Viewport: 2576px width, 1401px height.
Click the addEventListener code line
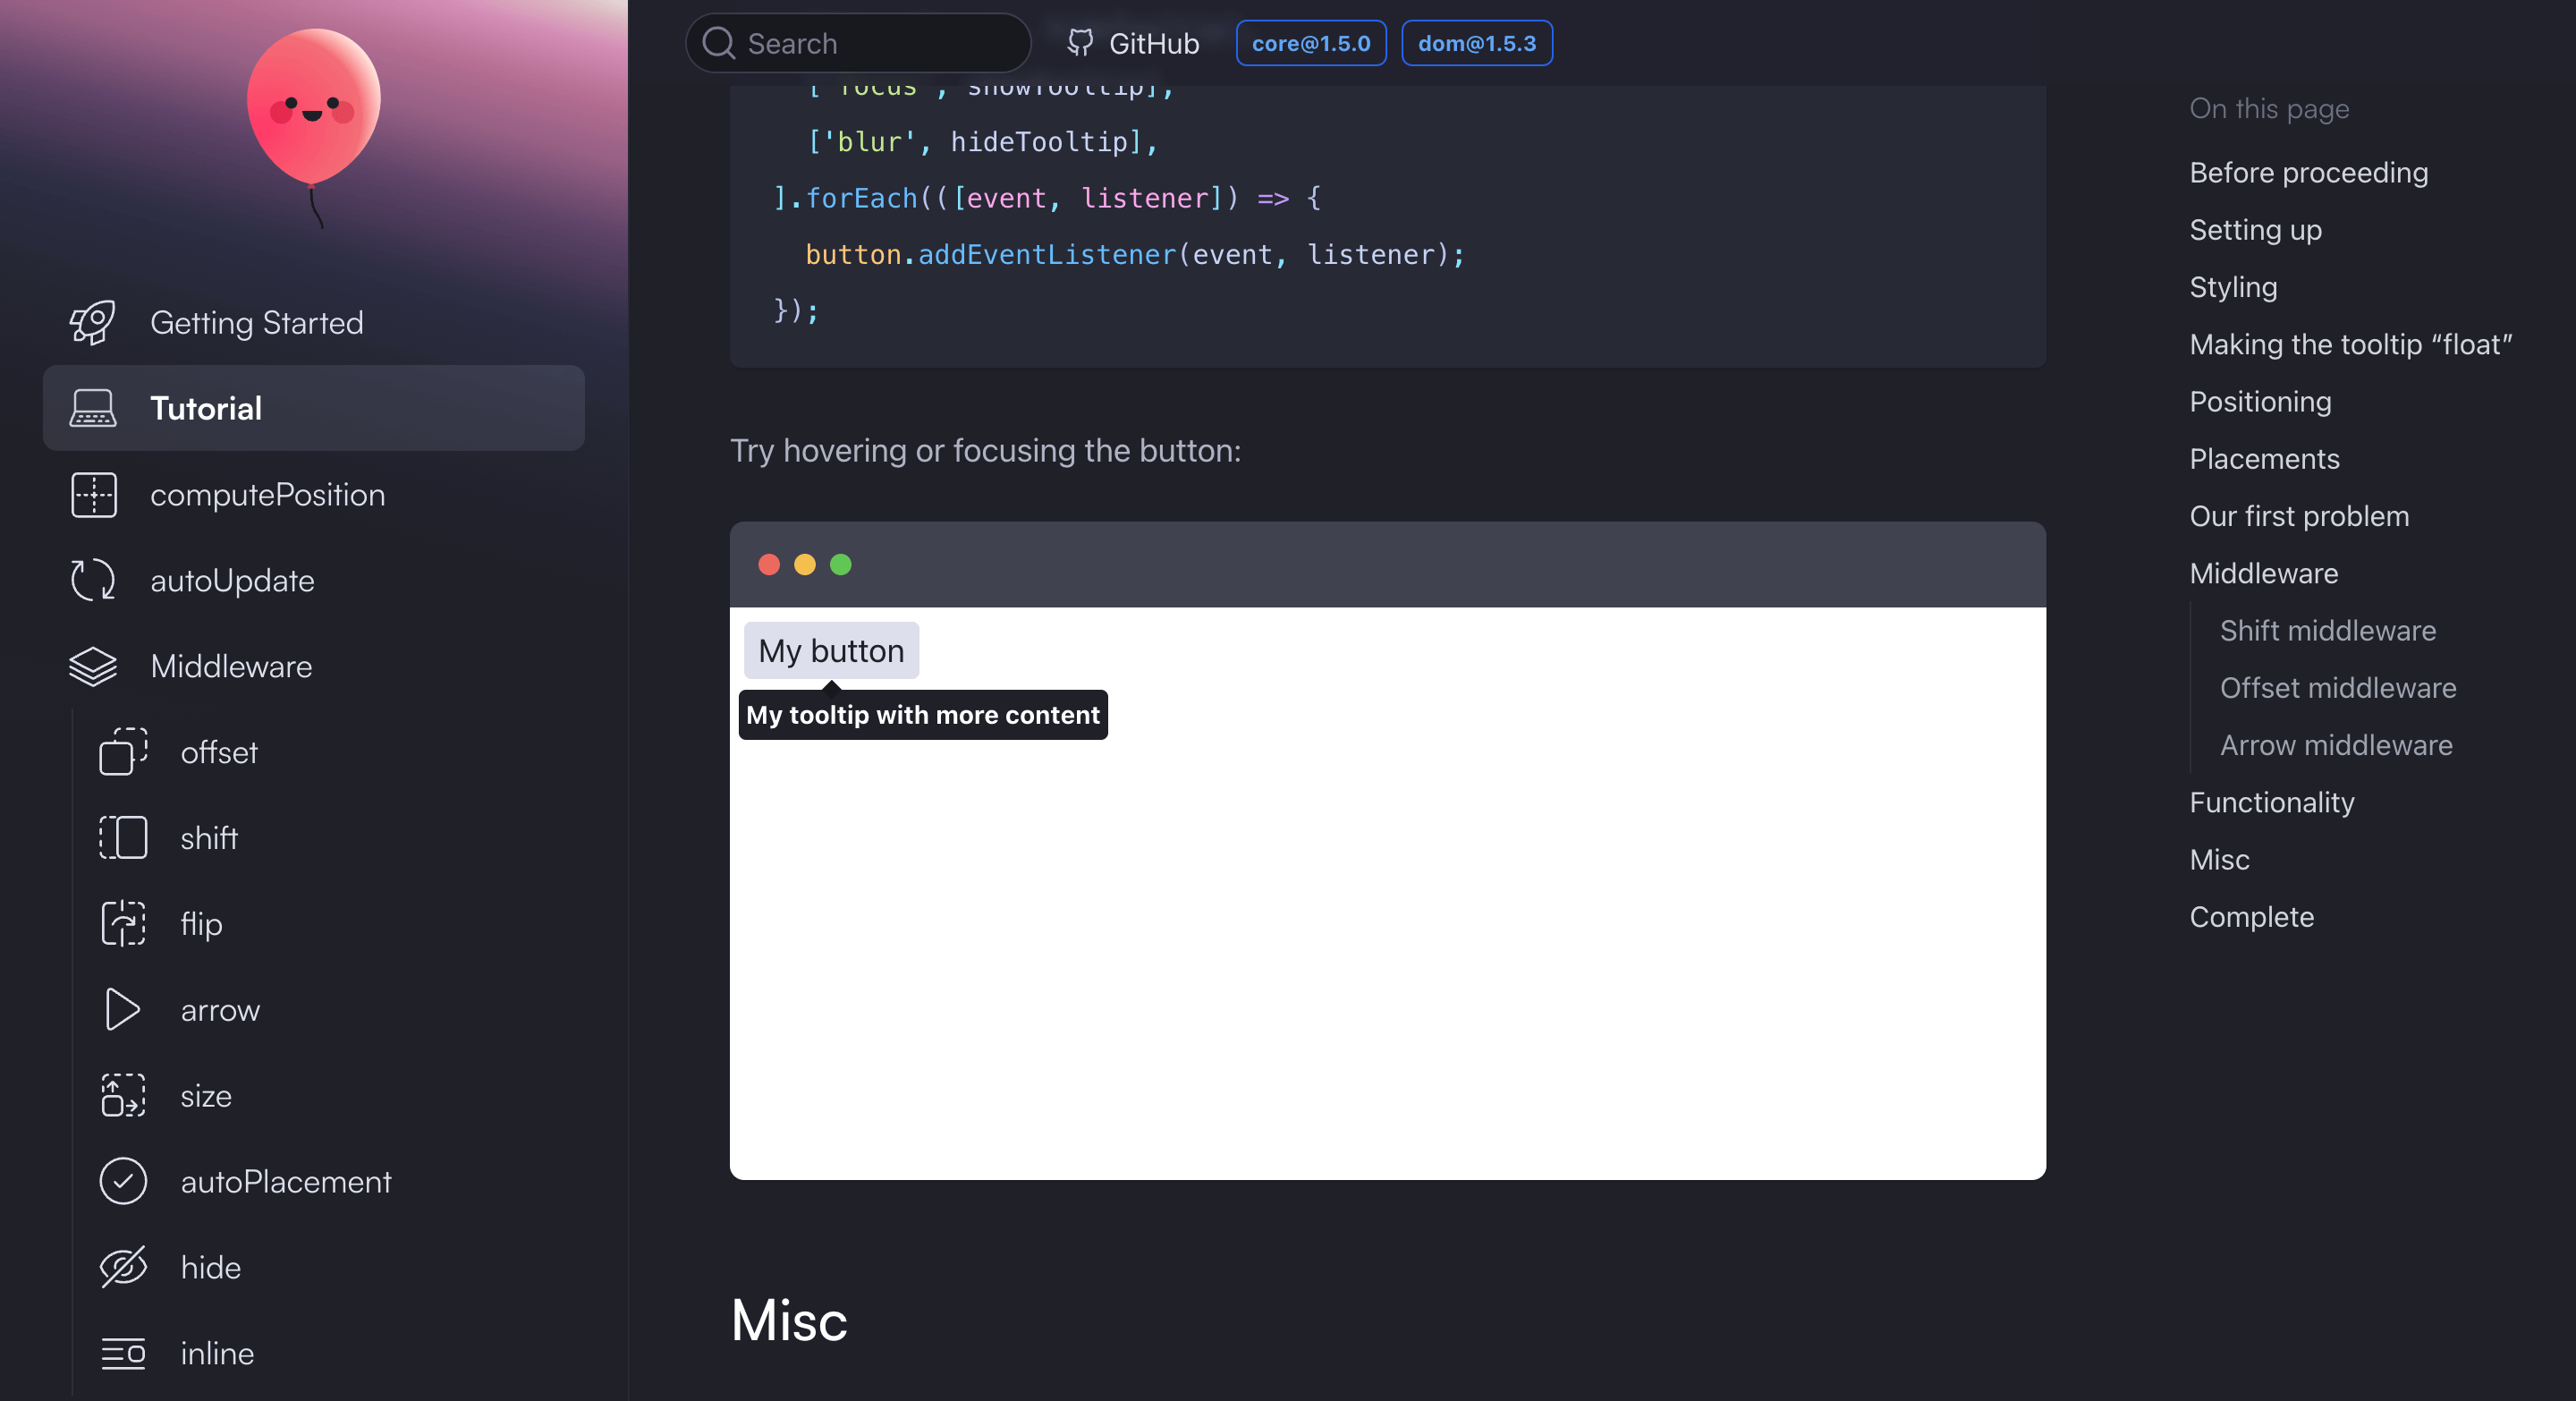click(x=1135, y=254)
